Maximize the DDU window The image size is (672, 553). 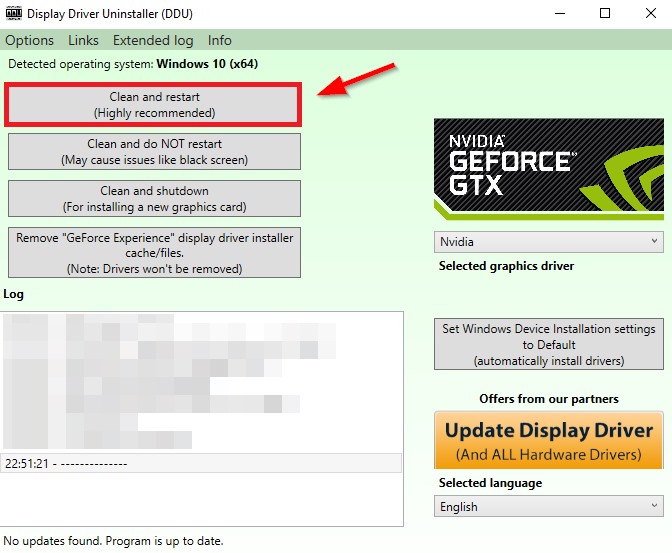(x=605, y=13)
